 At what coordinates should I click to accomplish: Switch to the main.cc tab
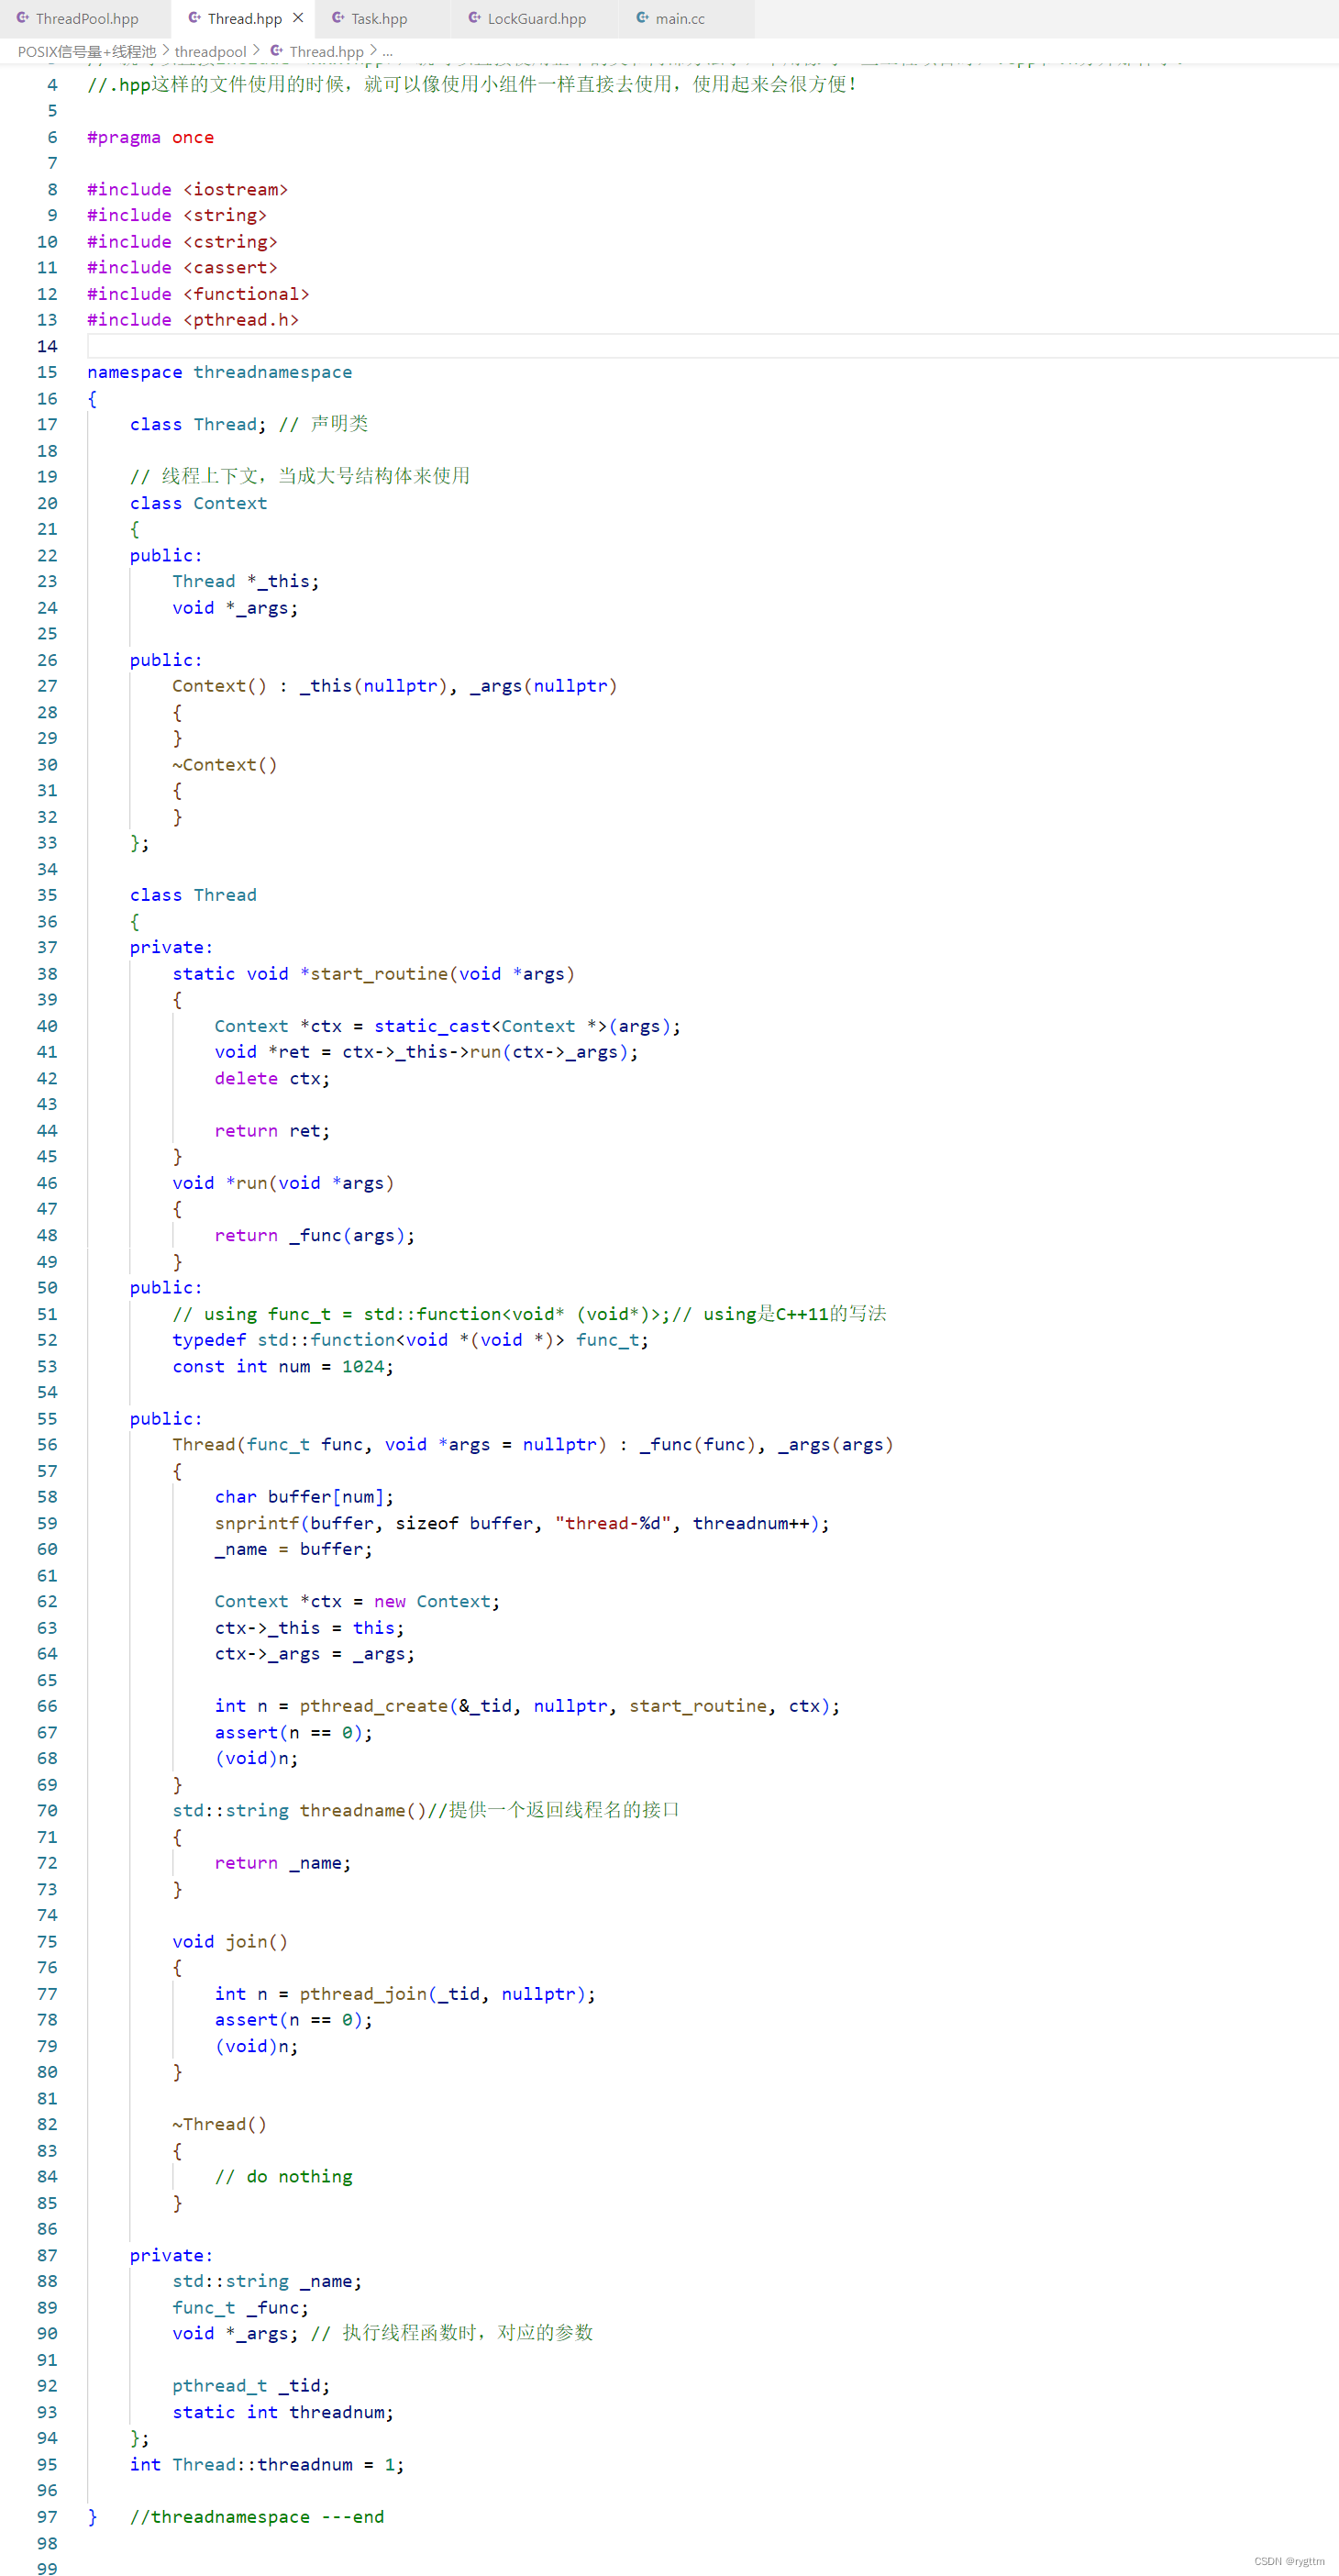coord(679,18)
